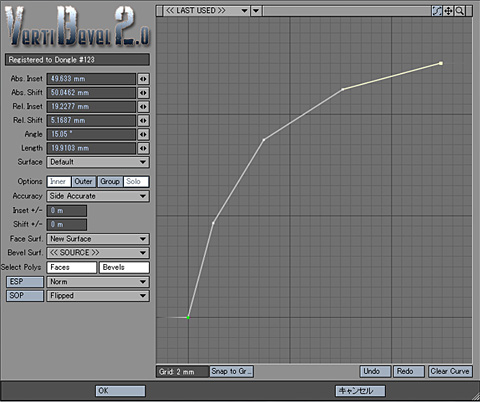Toggle the Group option
Screen dimensions: 480x402
(110, 182)
